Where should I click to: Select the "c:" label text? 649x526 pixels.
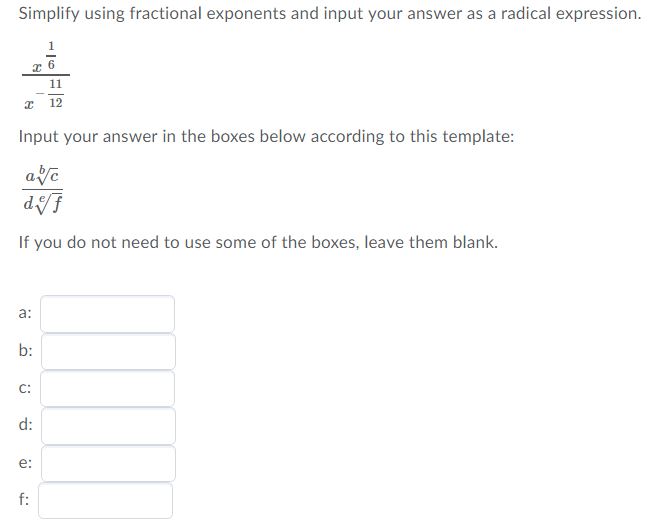pos(25,388)
